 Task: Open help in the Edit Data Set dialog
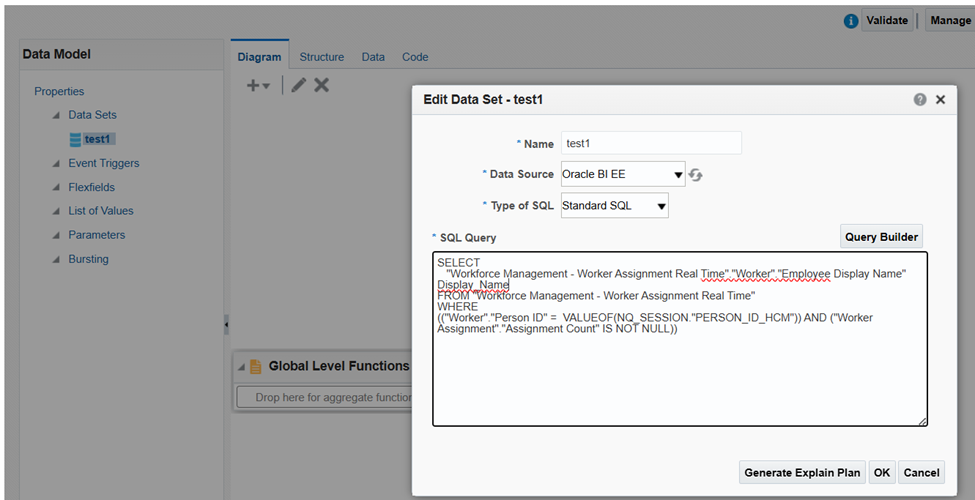[920, 100]
